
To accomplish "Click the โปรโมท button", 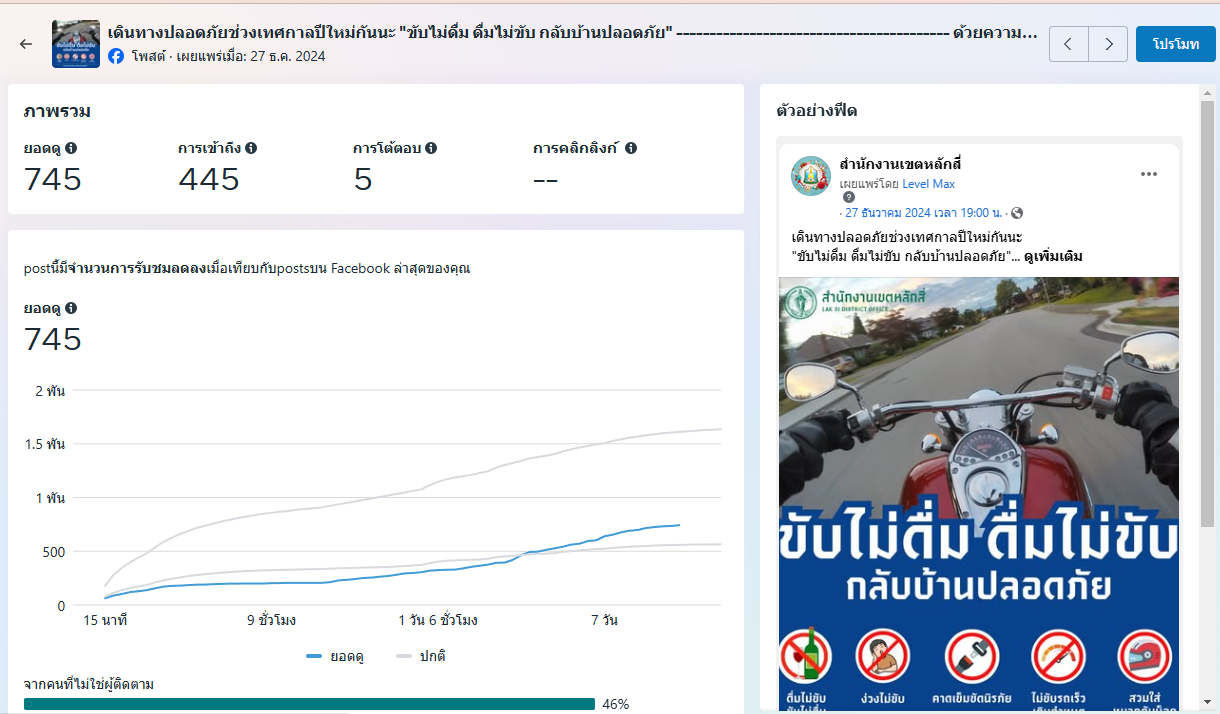I will [1175, 44].
